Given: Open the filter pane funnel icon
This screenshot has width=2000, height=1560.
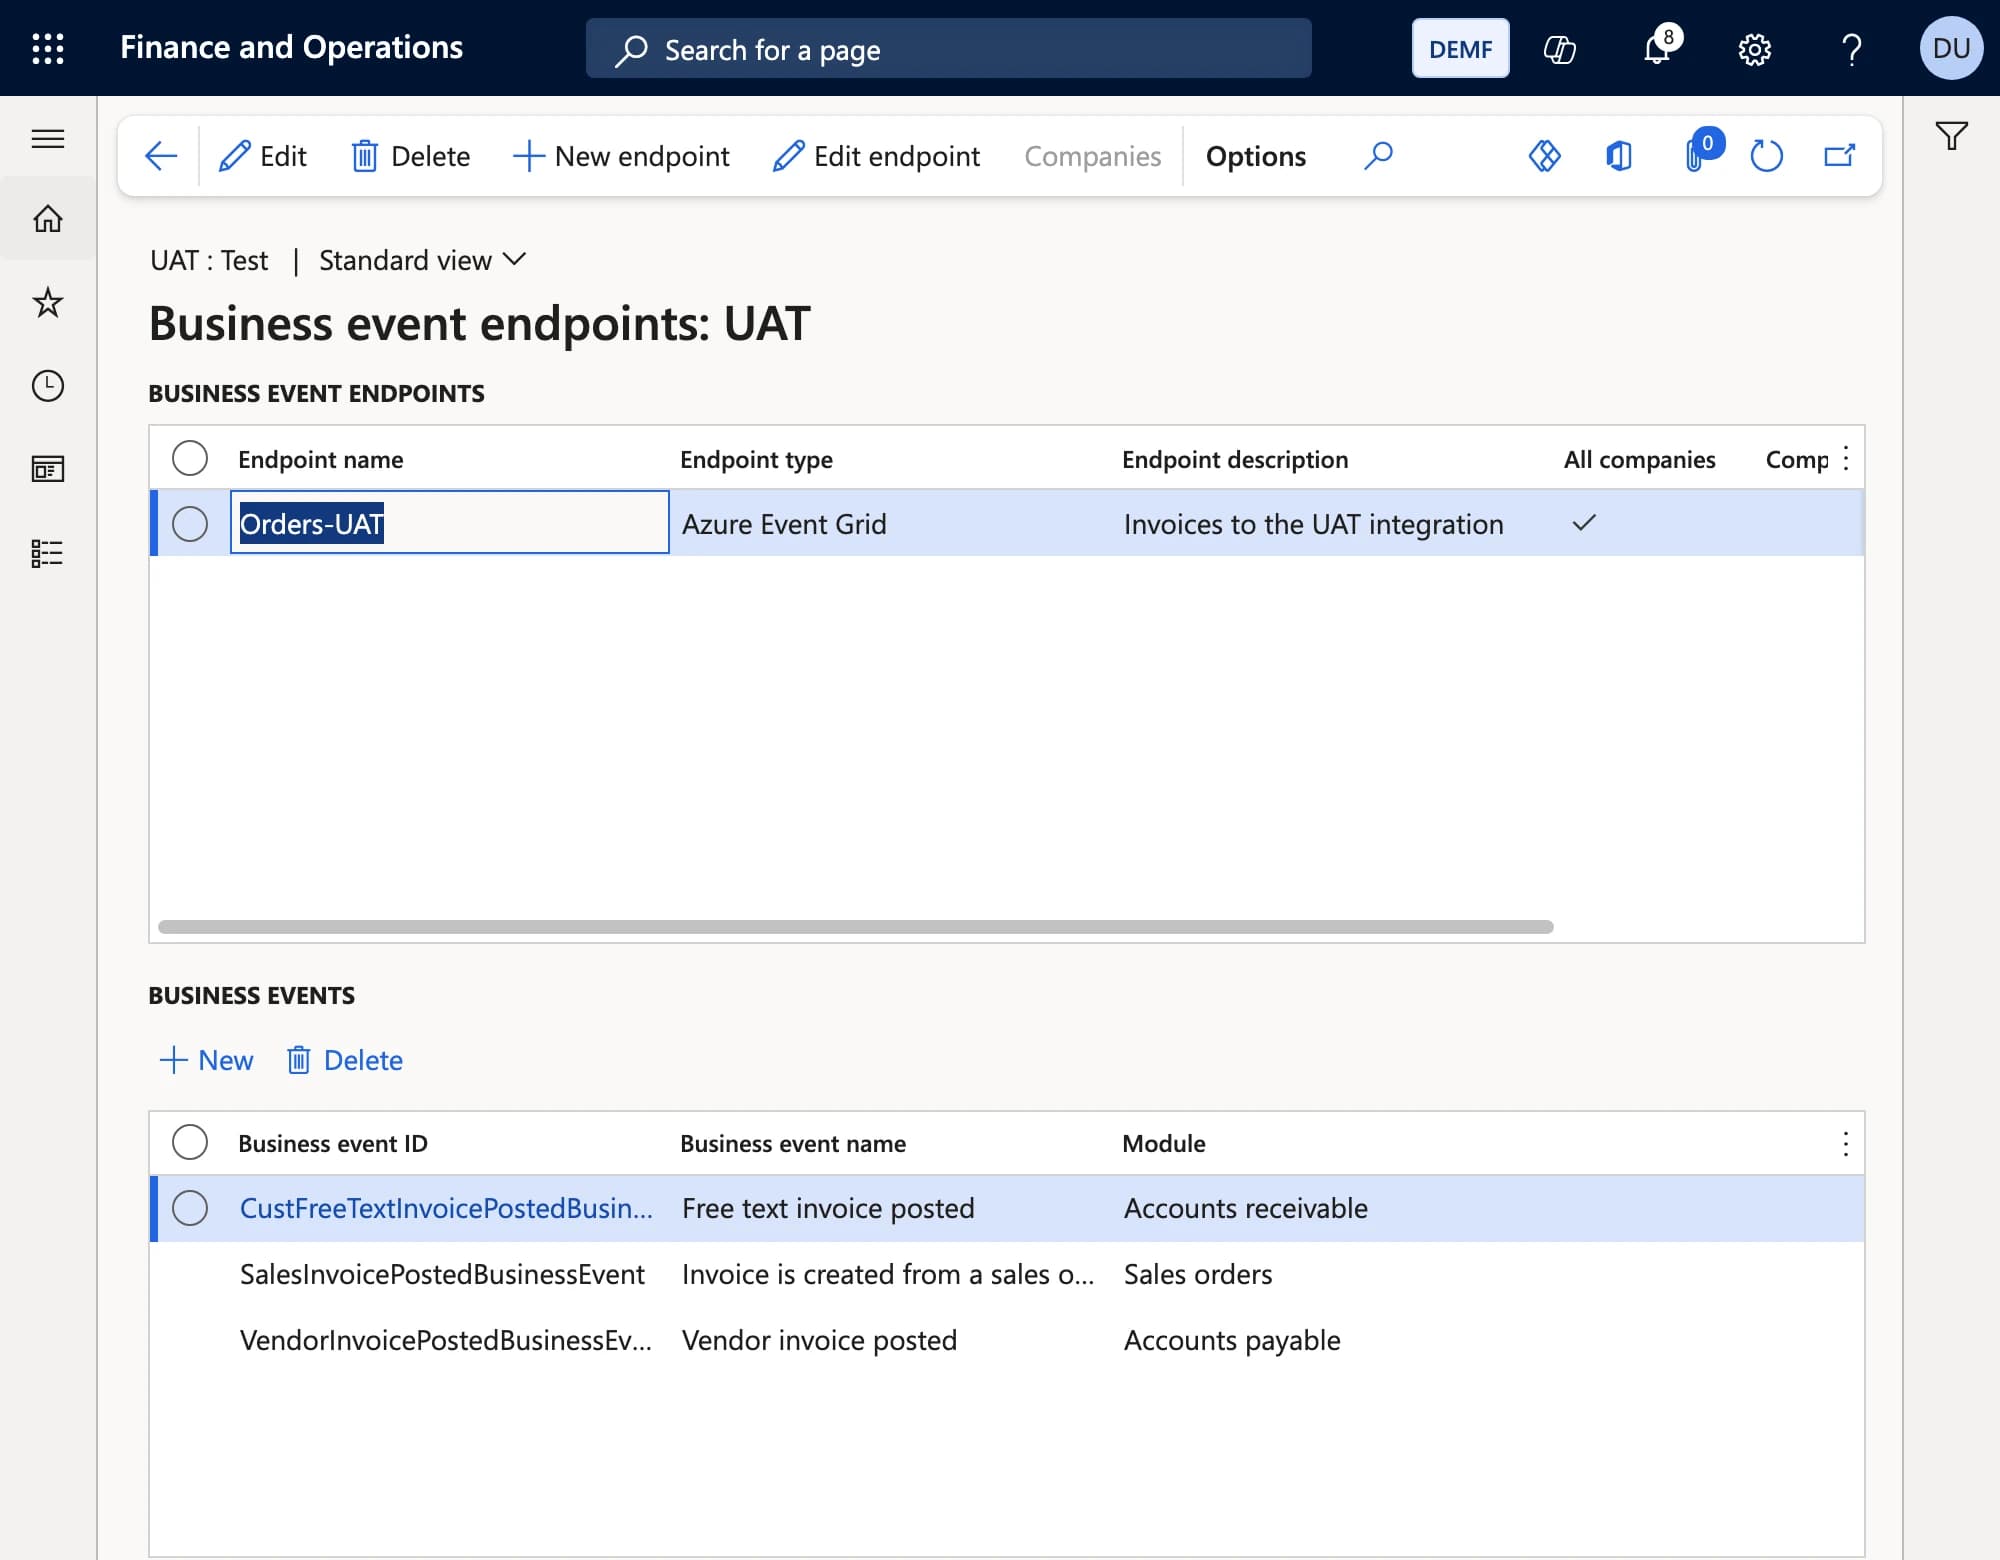Looking at the screenshot, I should (x=1951, y=136).
